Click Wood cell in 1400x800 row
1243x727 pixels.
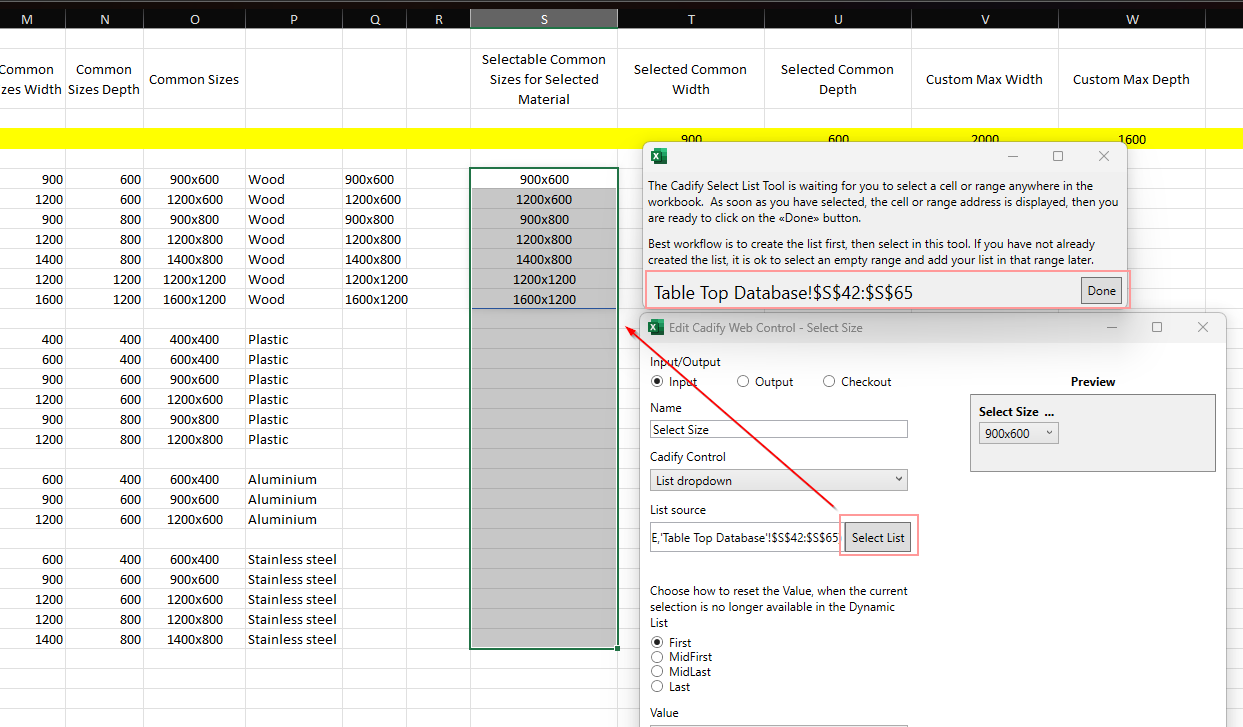[294, 259]
